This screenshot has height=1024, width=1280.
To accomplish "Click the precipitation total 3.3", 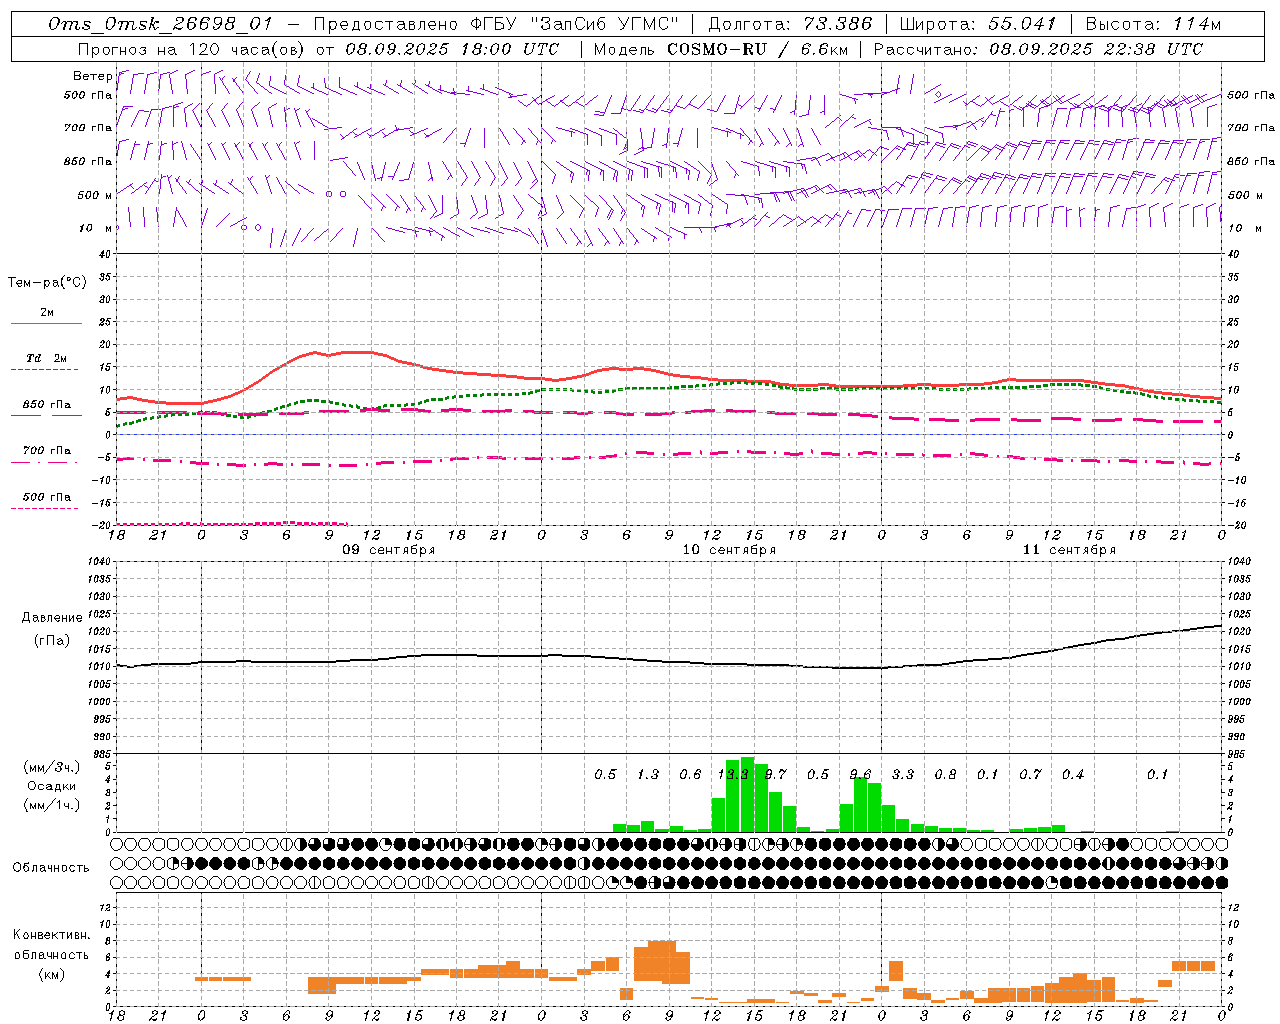I will [x=903, y=774].
